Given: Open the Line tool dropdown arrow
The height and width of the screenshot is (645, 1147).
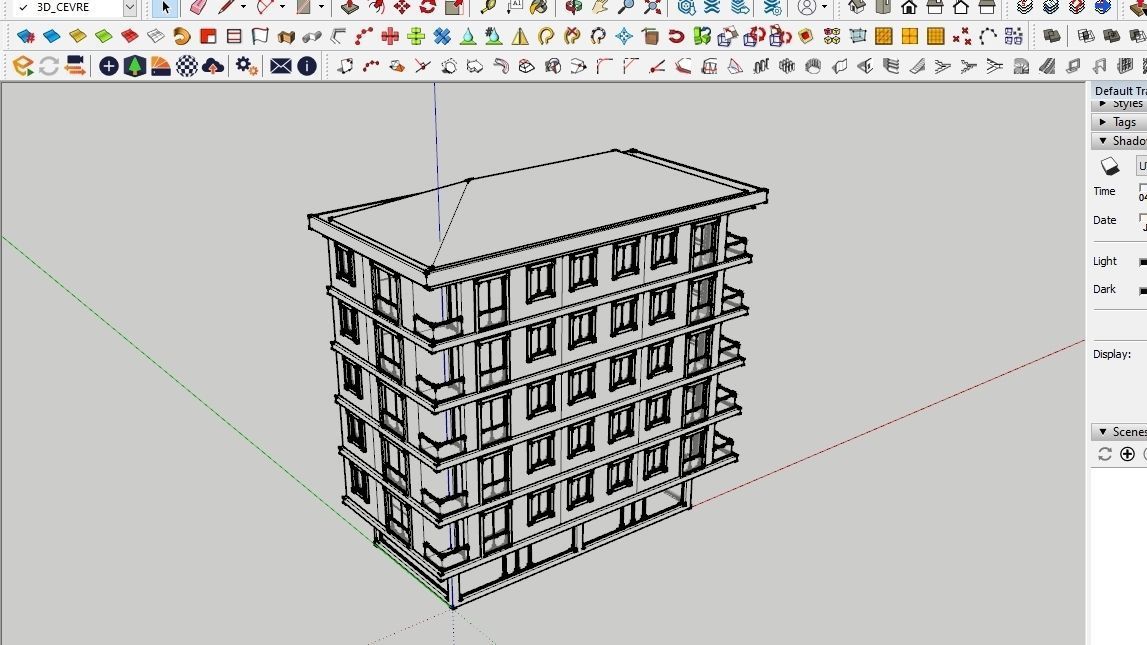Looking at the screenshot, I should point(244,7).
